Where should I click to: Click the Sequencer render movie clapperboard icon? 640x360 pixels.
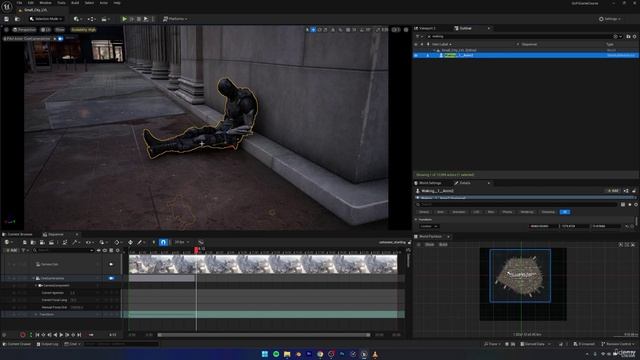click(x=51, y=242)
